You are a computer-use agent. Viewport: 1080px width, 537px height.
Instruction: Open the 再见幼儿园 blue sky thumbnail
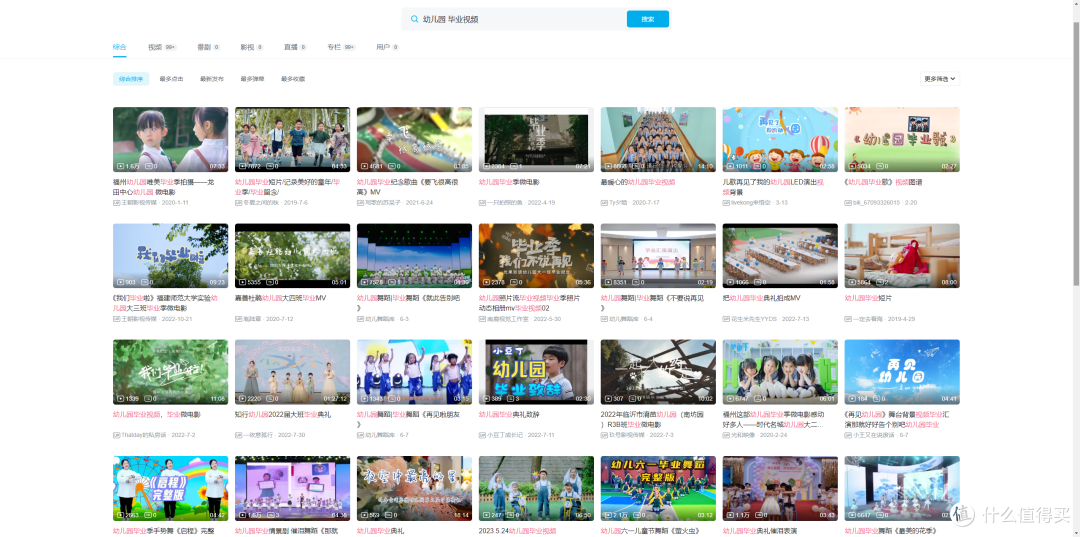902,372
